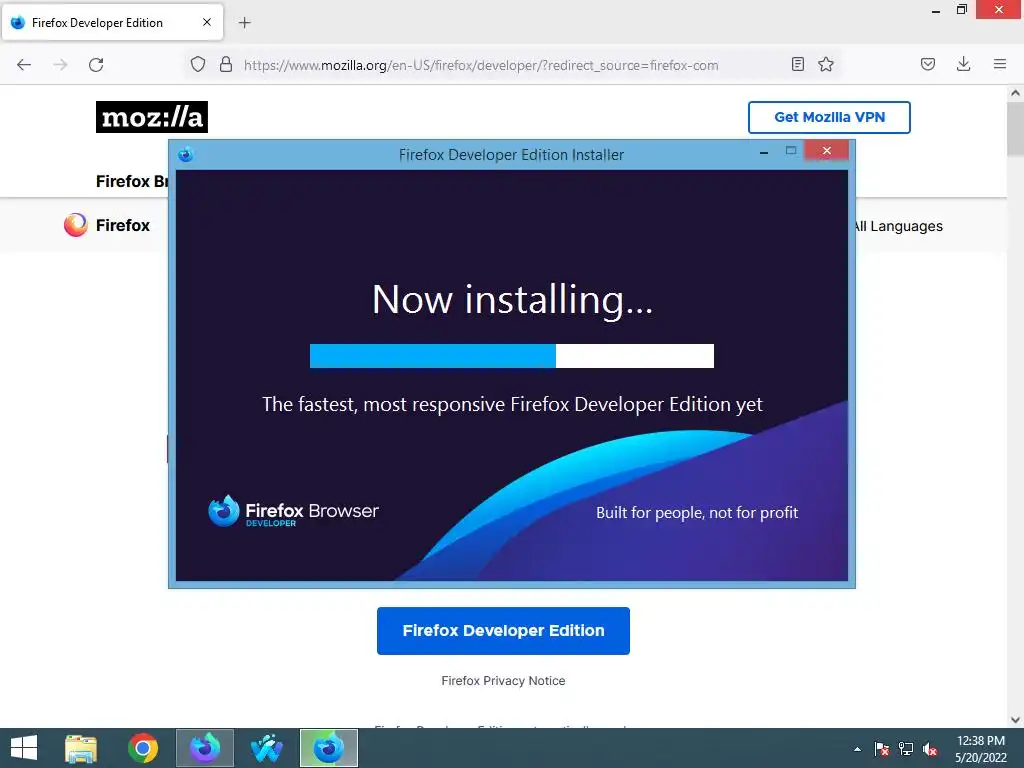Click Get Mozilla VPN button
Viewport: 1024px width, 768px height.
pyautogui.click(x=829, y=118)
